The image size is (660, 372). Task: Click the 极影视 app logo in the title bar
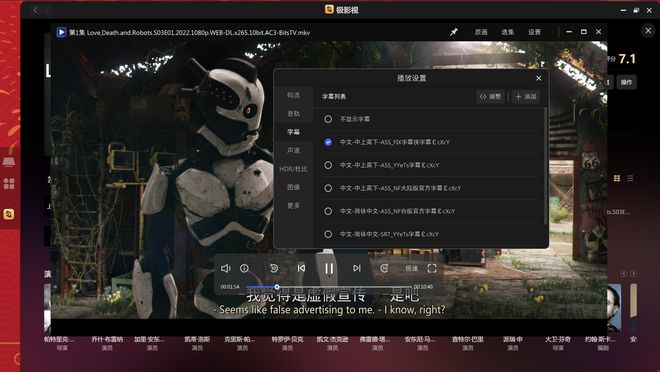[329, 9]
